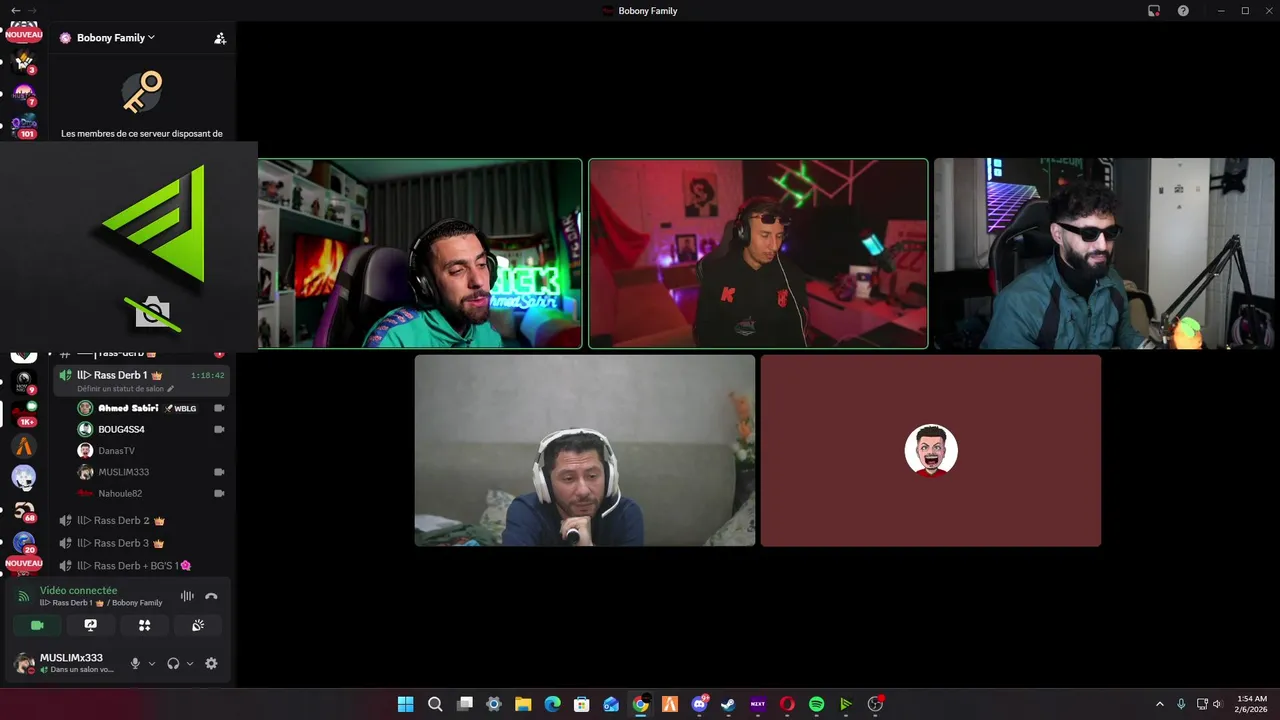This screenshot has height=720, width=1280.
Task: Focus the avatar-only participant tile
Action: [x=931, y=450]
